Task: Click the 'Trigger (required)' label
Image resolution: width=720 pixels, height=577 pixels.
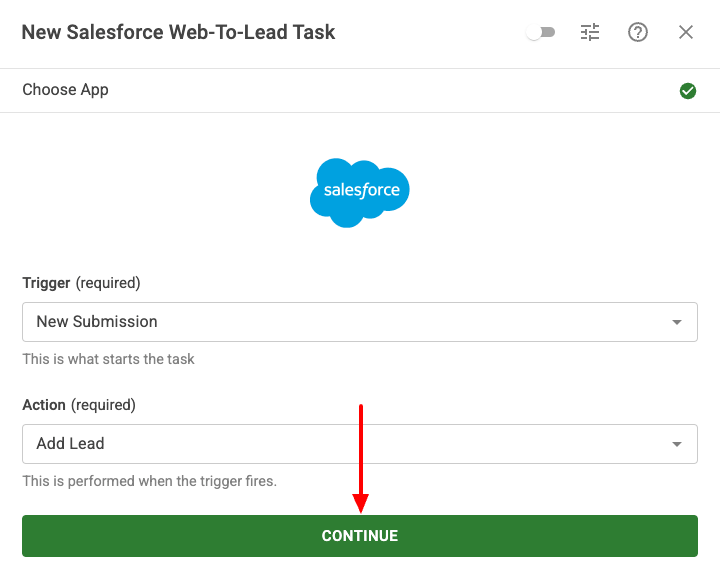Action: point(81,283)
